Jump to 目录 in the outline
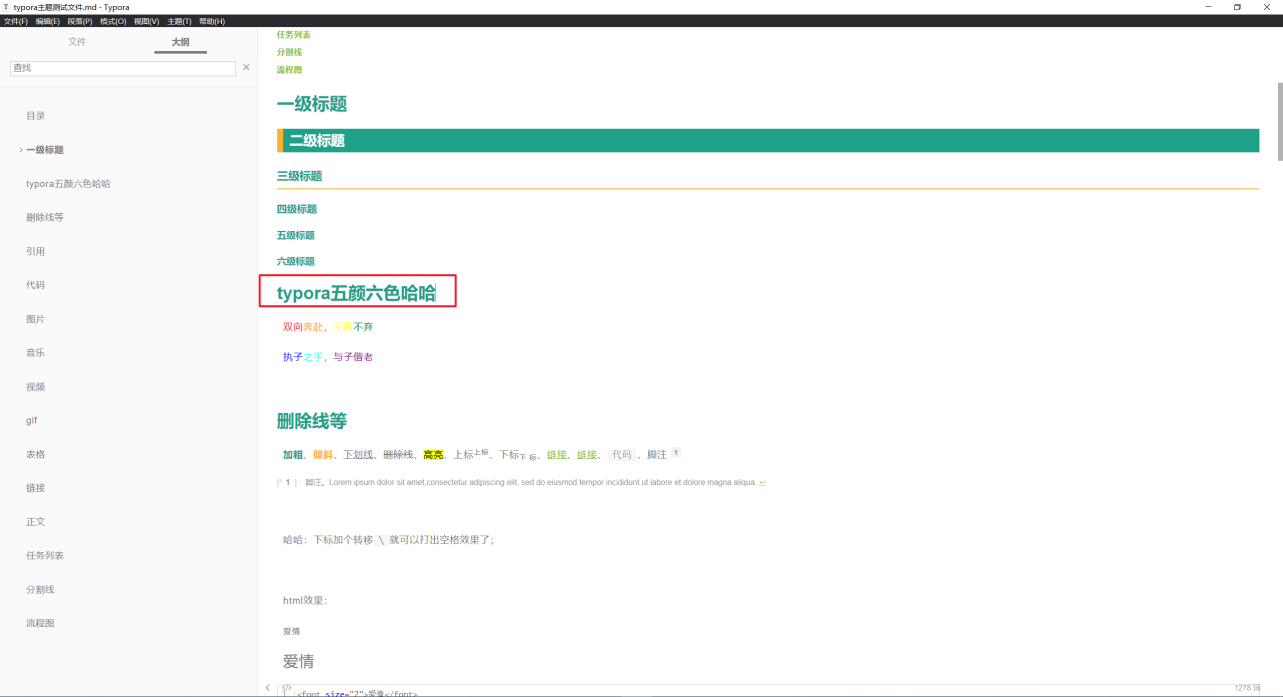This screenshot has height=697, width=1283. tap(36, 116)
